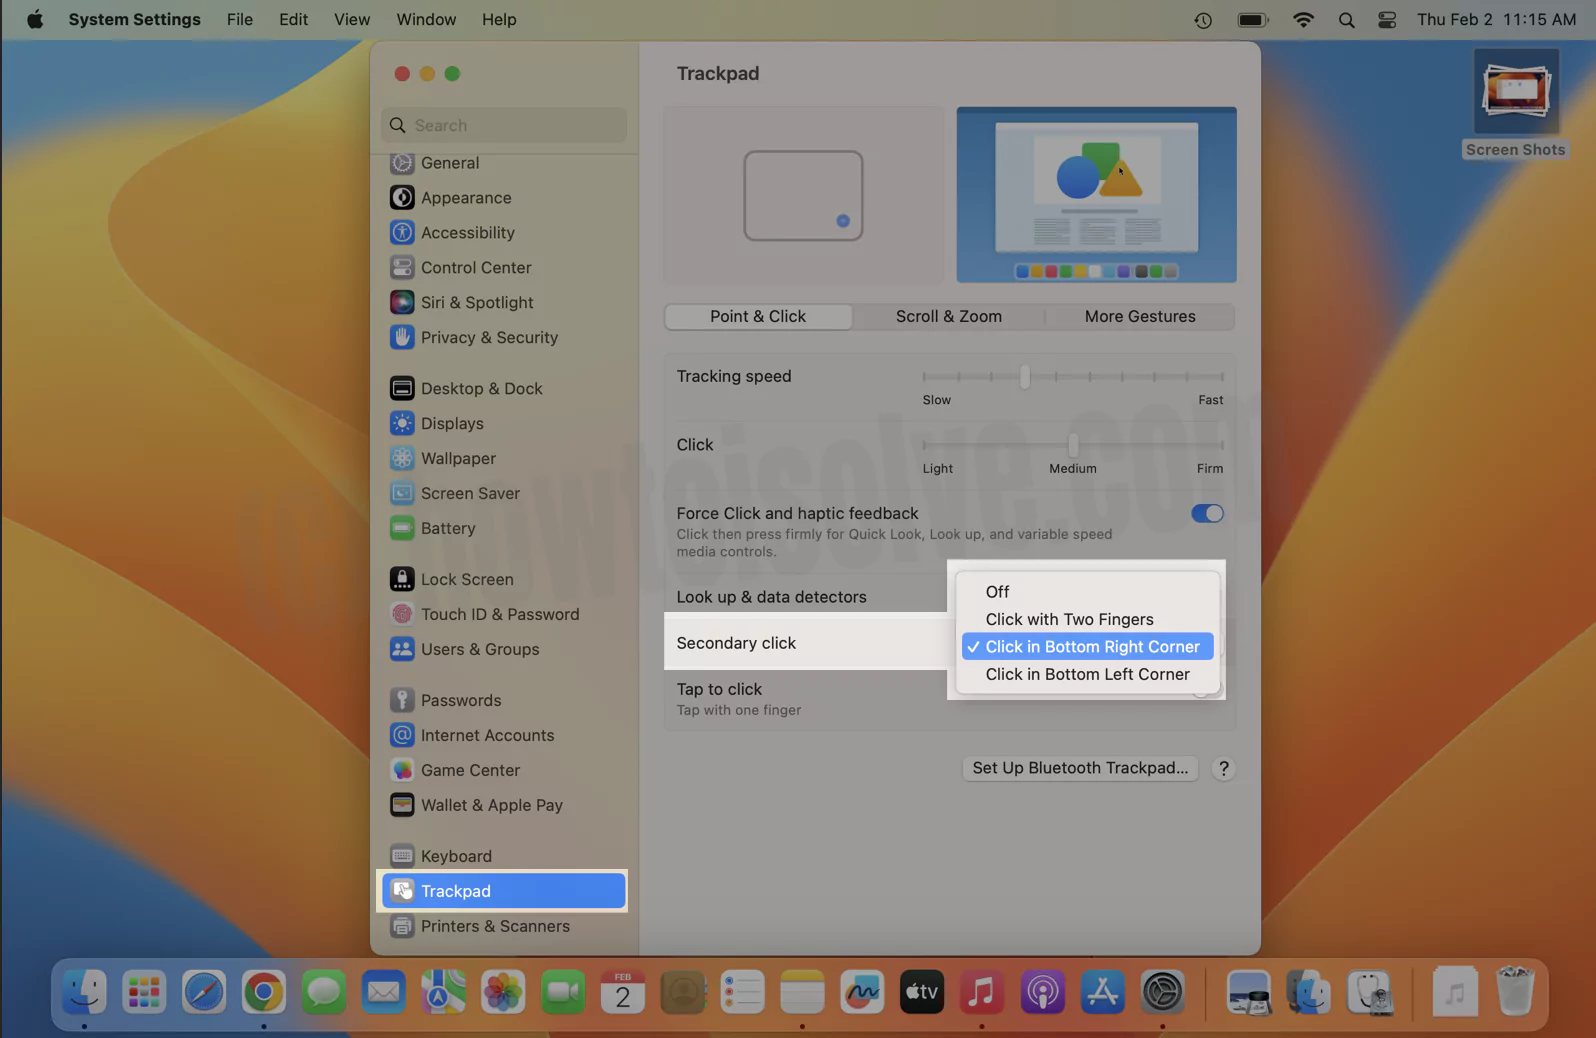
Task: Turn off Force Click and haptic feedback
Action: pyautogui.click(x=1207, y=514)
